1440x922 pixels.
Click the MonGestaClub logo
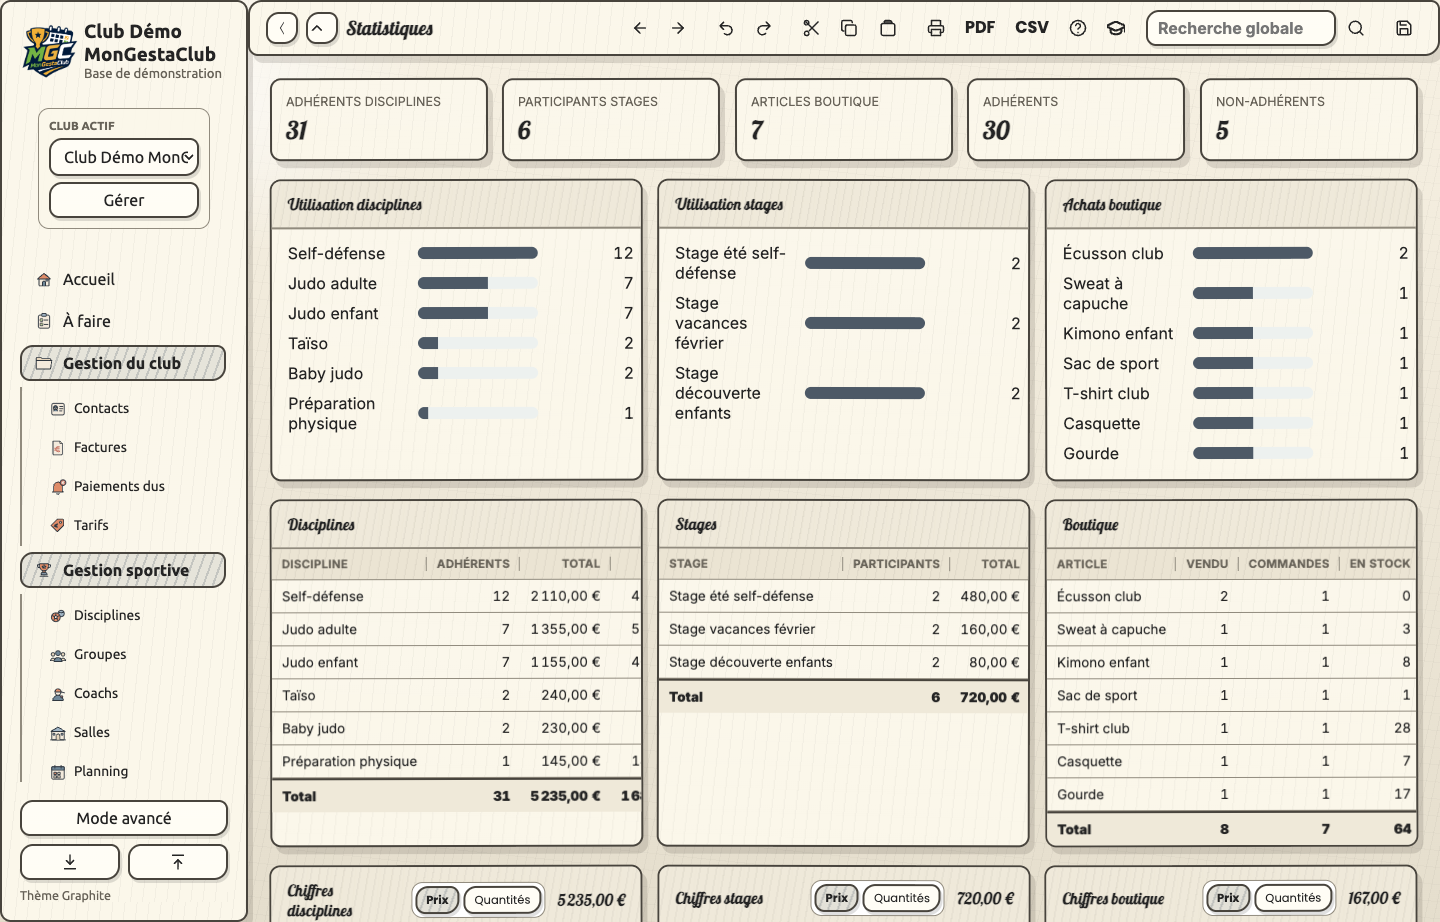(49, 51)
